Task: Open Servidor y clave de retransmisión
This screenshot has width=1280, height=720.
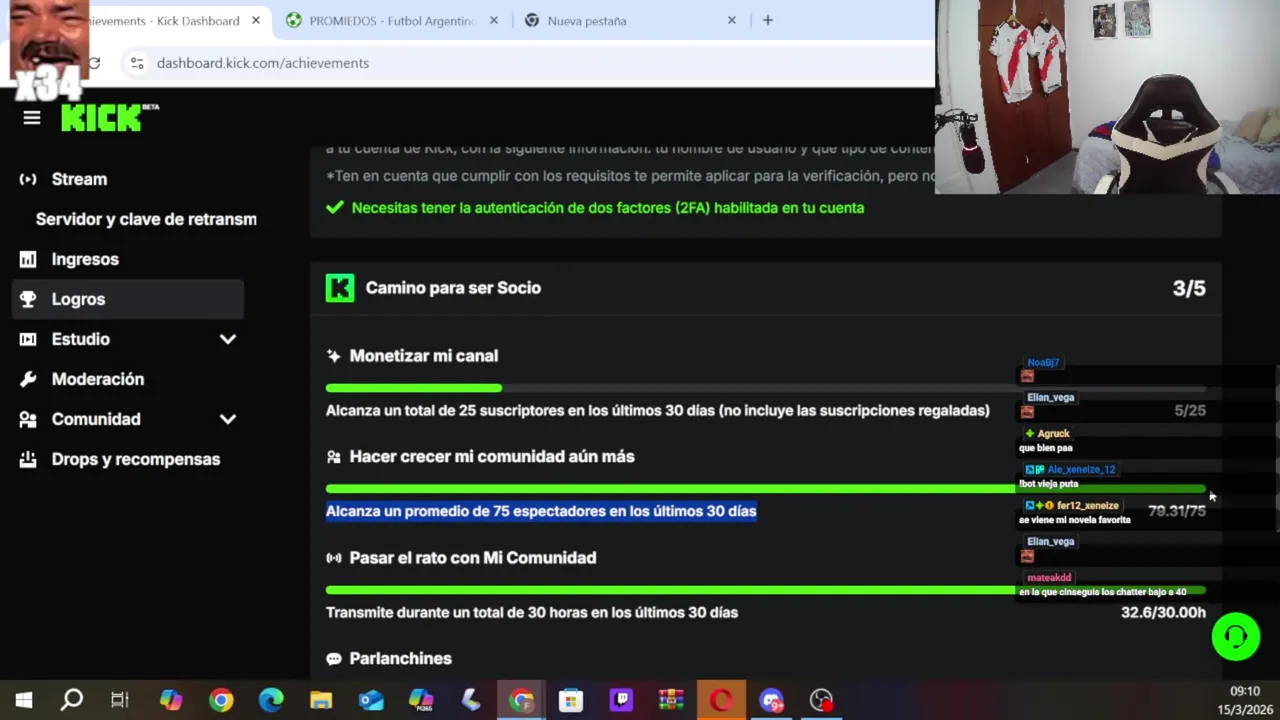Action: [x=146, y=219]
